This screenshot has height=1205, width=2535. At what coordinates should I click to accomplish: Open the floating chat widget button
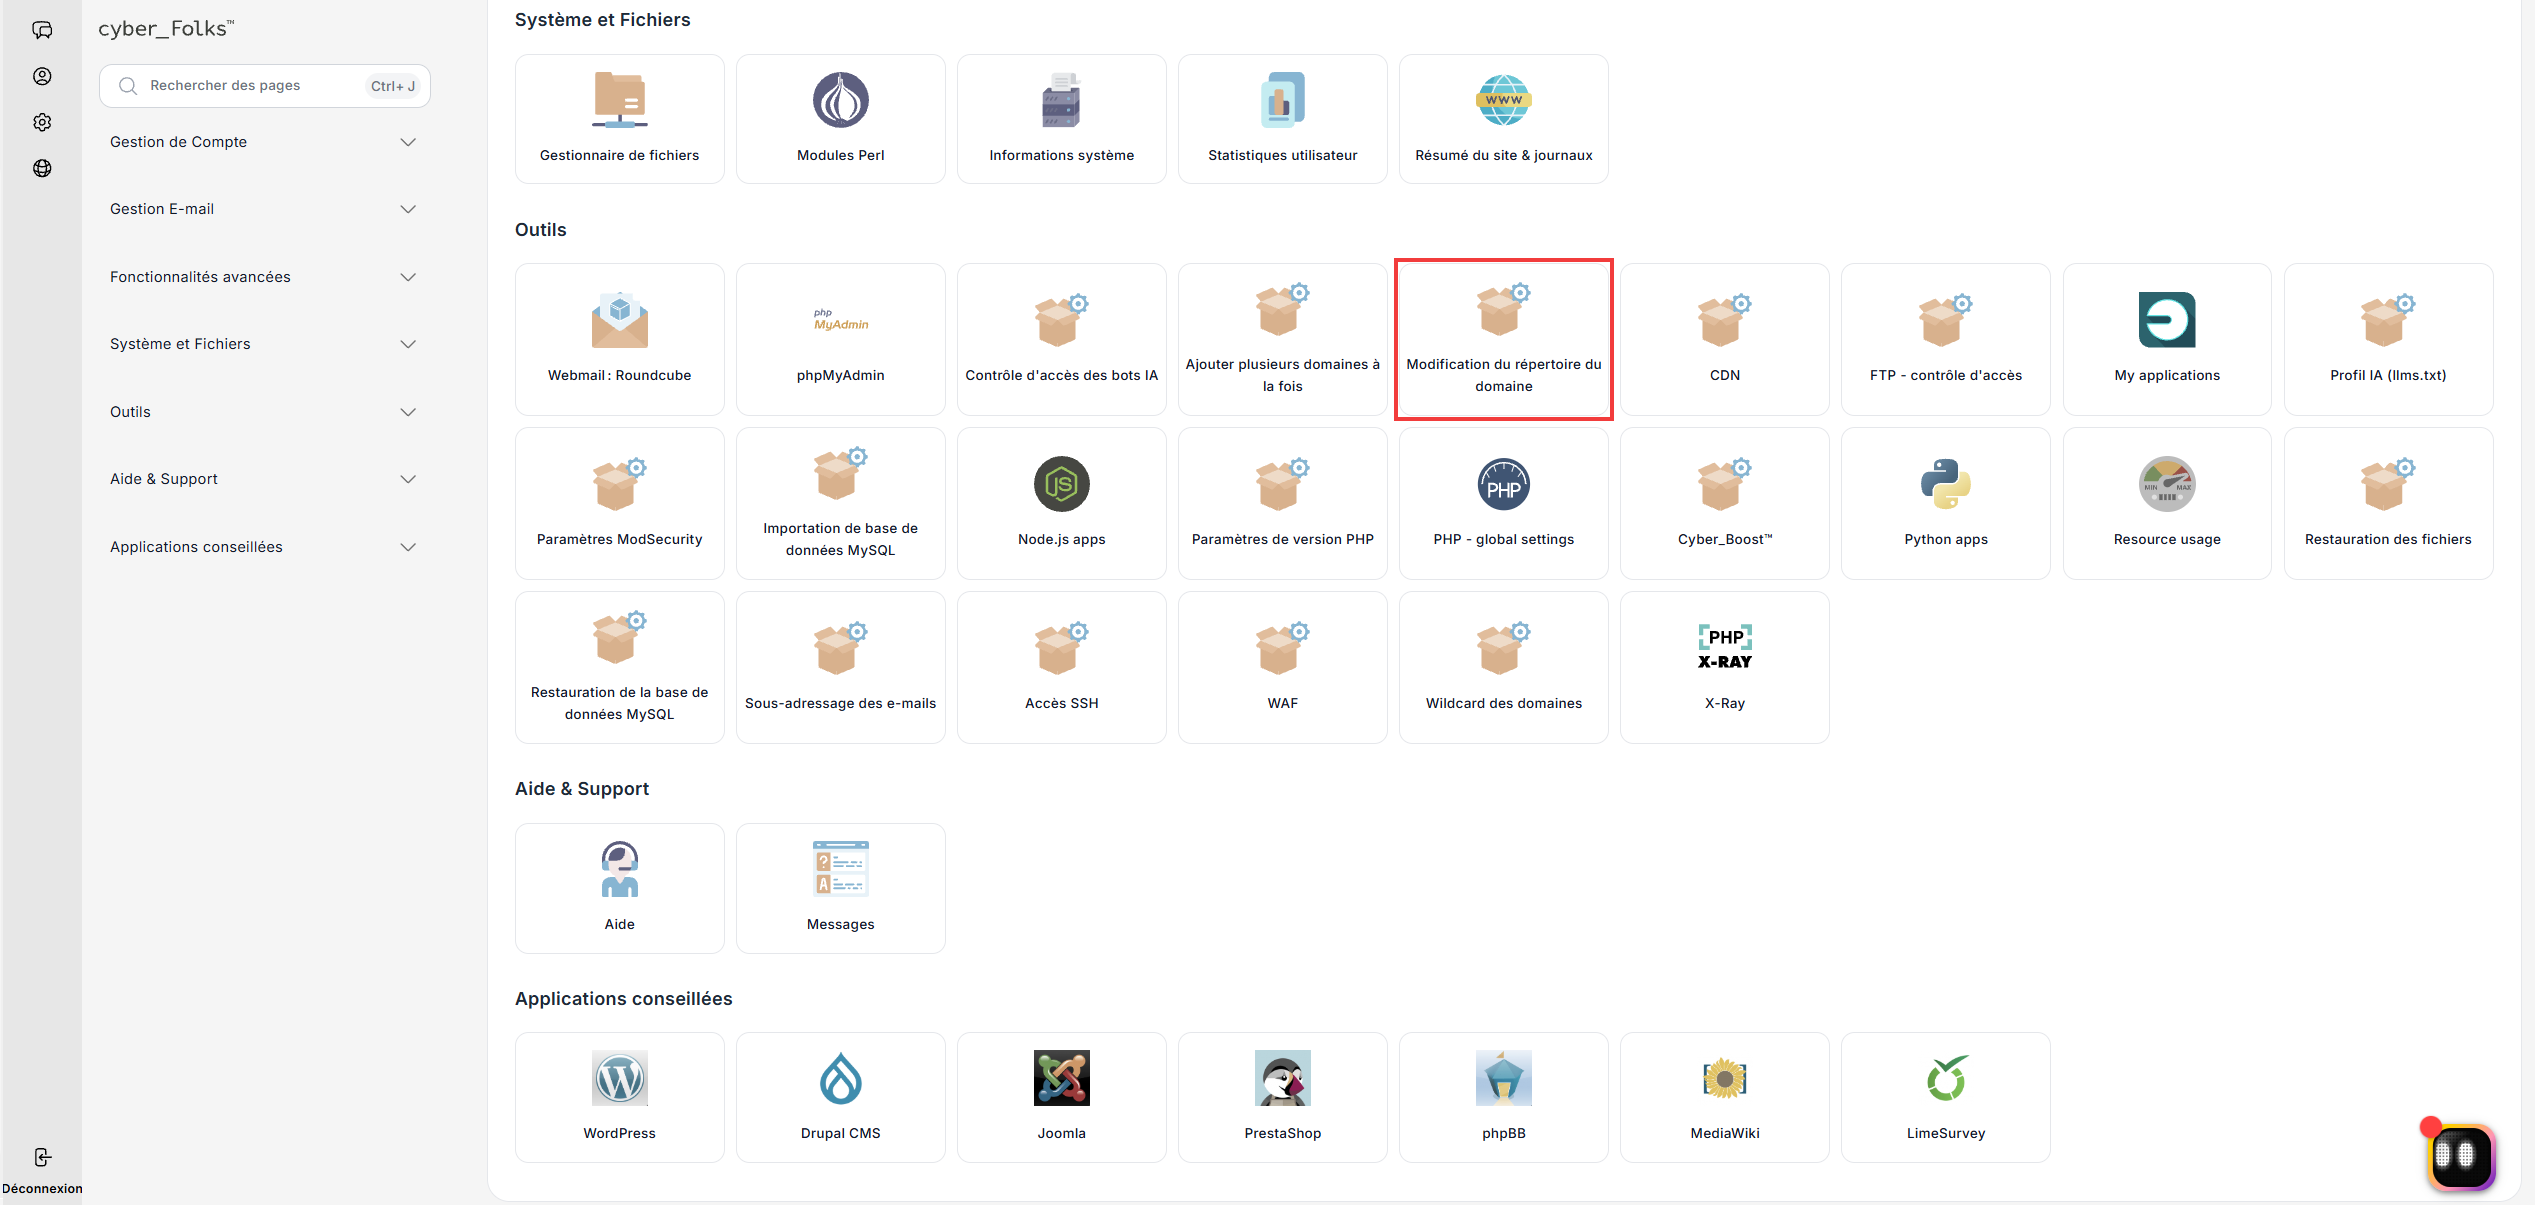point(2461,1156)
